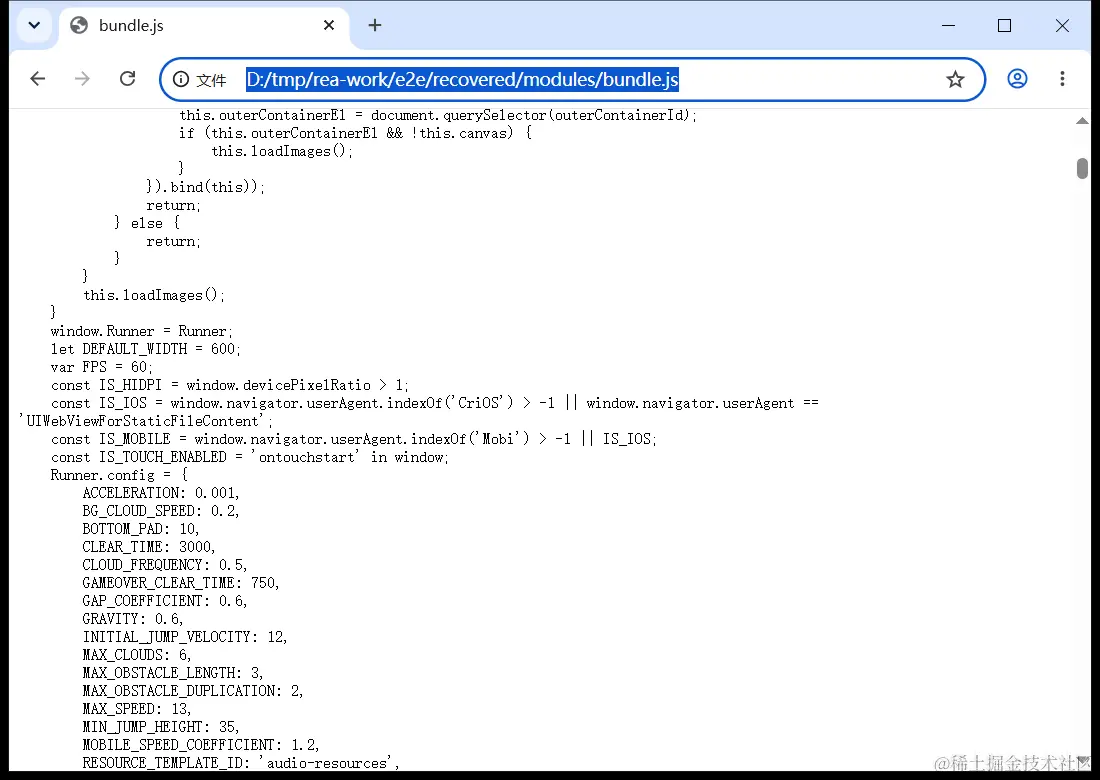The width and height of the screenshot is (1100, 780).
Task: Maximize the Chrome window
Action: coord(1005,25)
